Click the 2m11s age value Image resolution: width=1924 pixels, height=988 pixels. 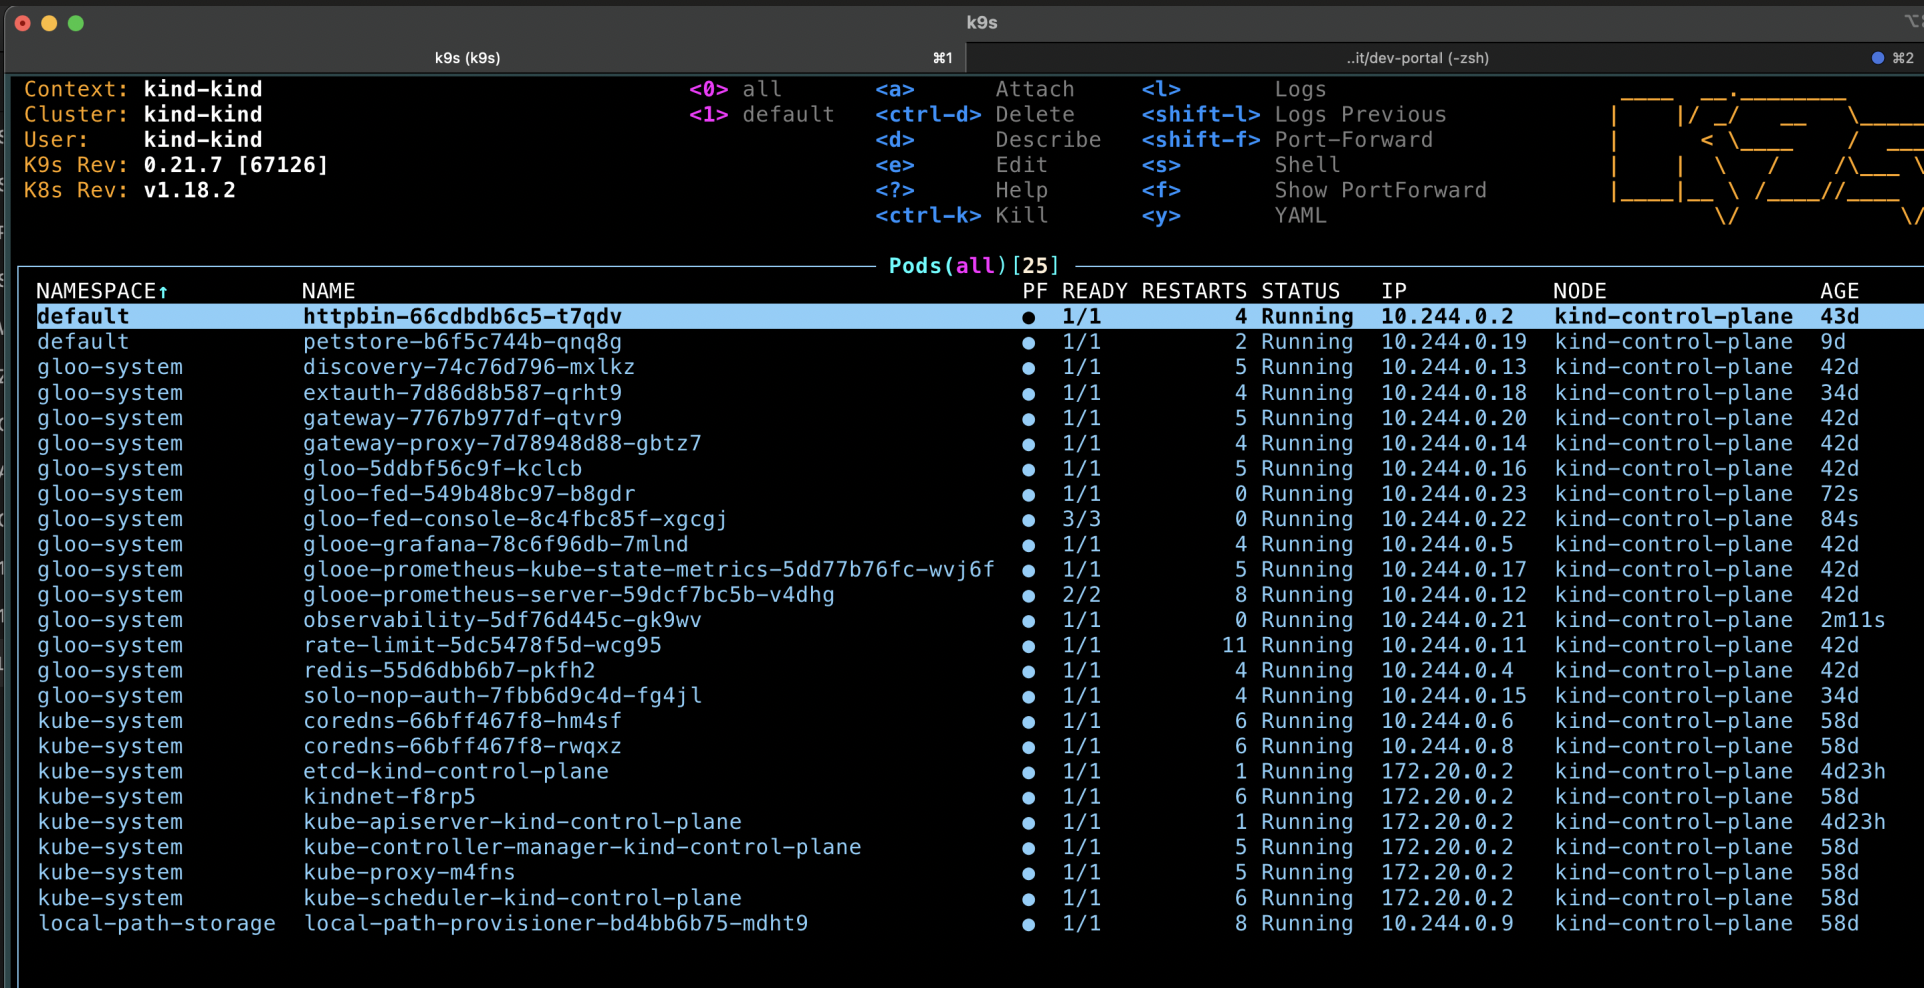tap(1852, 620)
